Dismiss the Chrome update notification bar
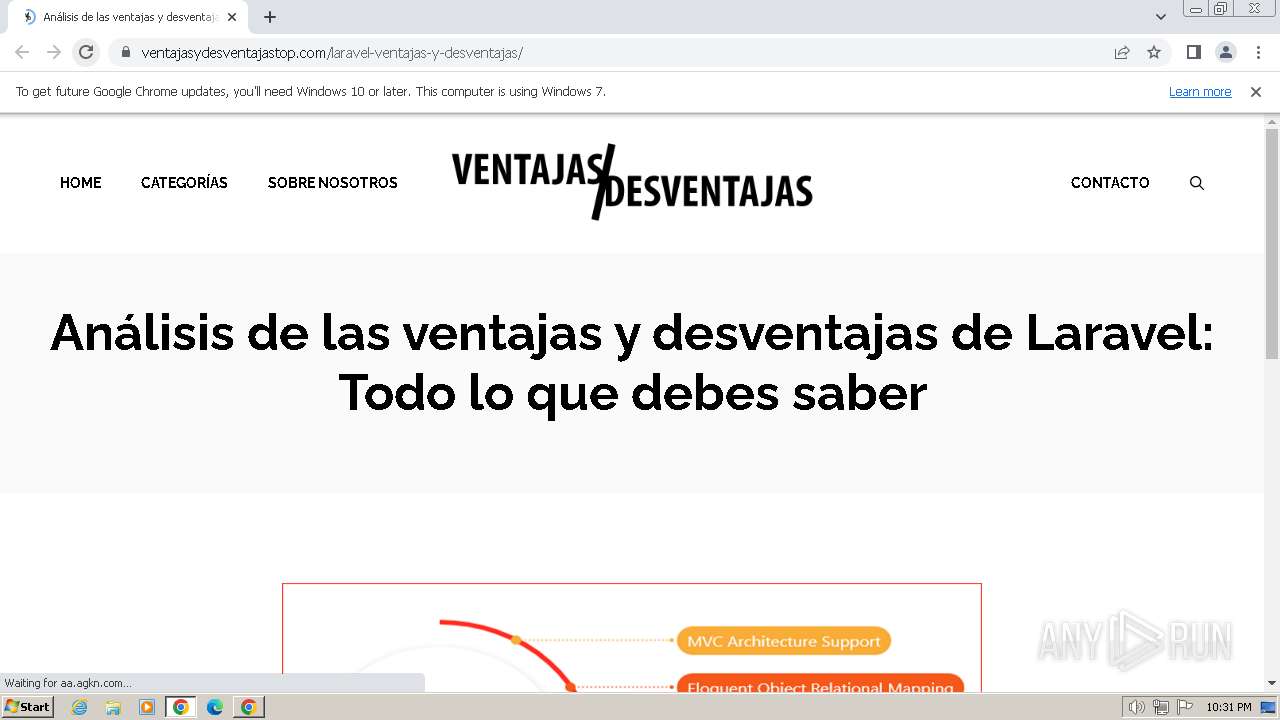1280x720 pixels. coord(1256,91)
